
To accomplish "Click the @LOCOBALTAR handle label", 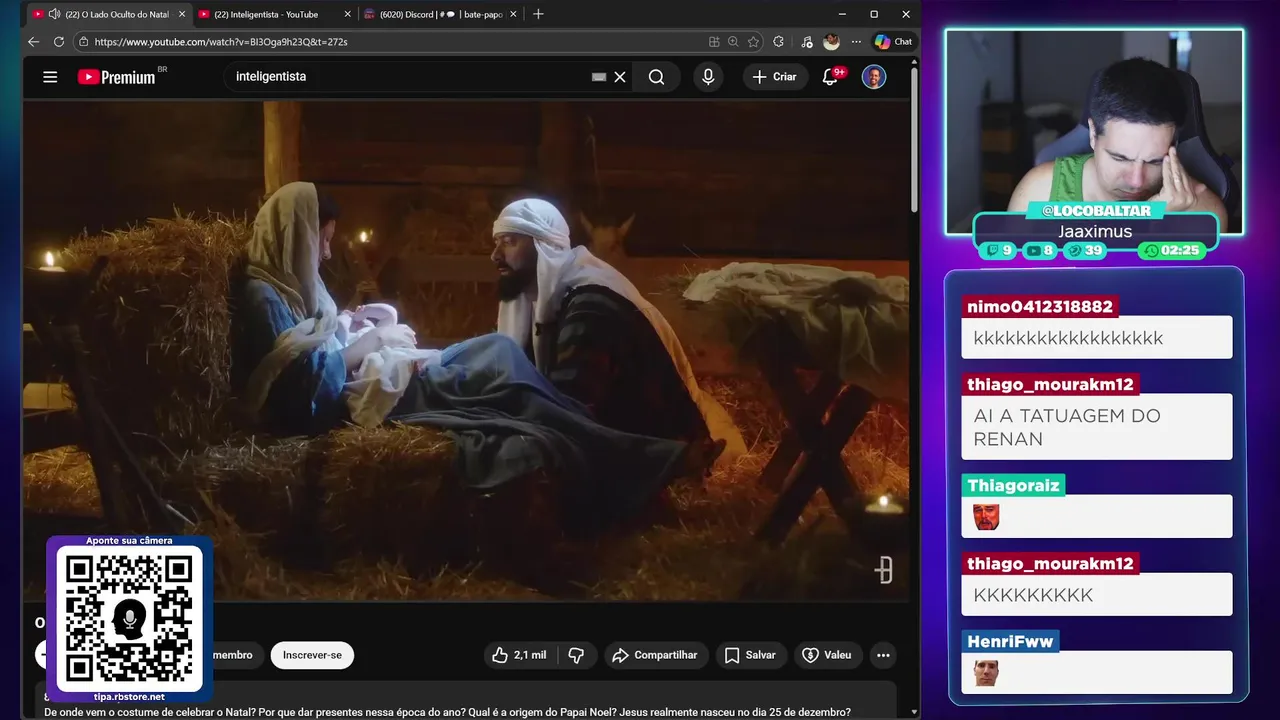I will pyautogui.click(x=1094, y=211).
